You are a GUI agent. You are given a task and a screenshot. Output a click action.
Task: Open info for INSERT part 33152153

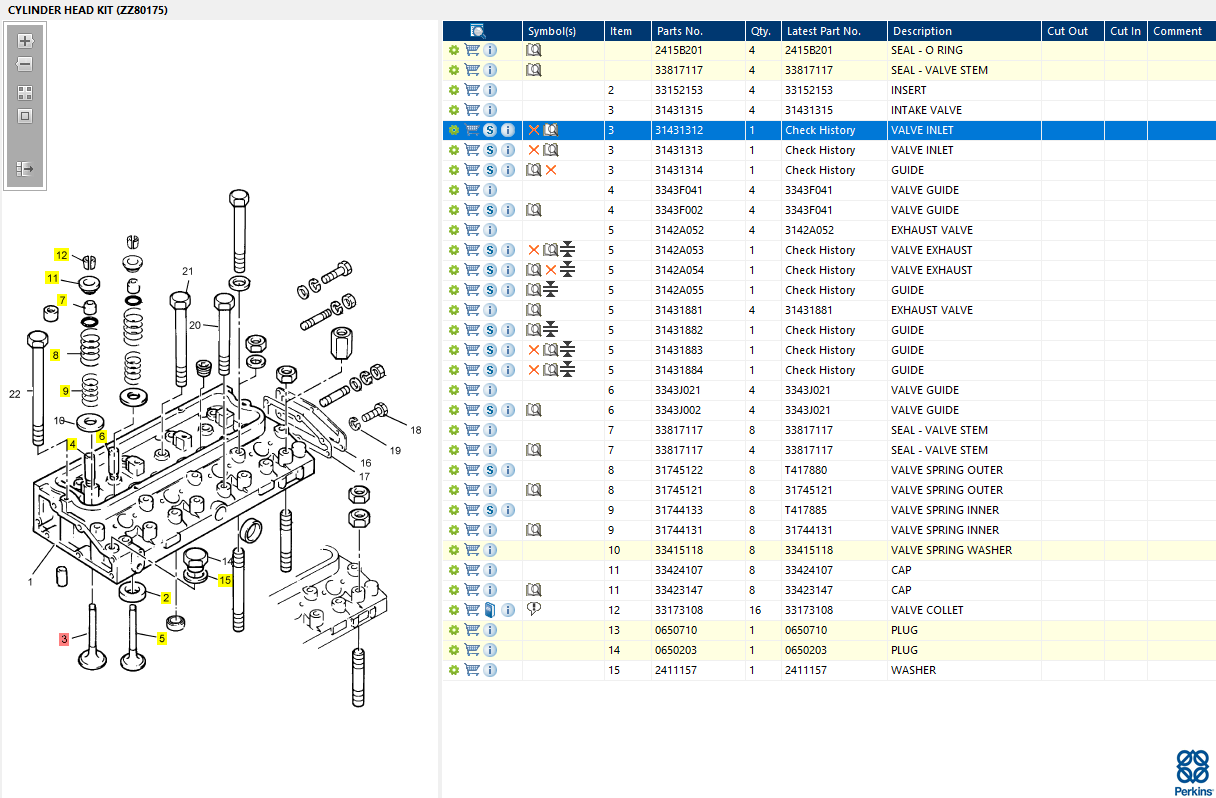(490, 90)
